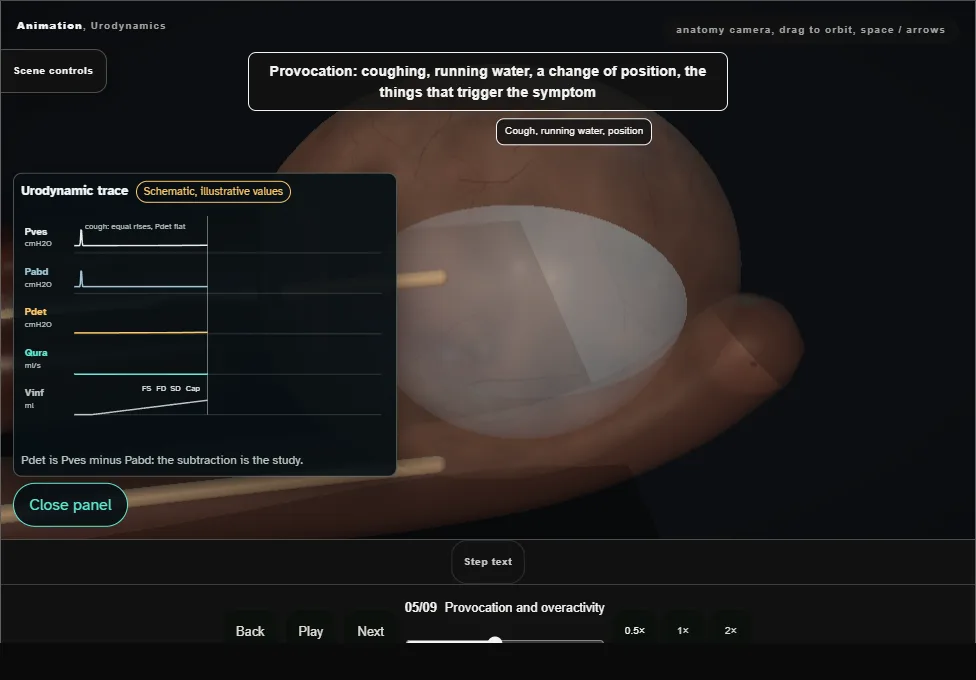Go to the previous step with Back
The width and height of the screenshot is (976, 680).
(x=250, y=631)
